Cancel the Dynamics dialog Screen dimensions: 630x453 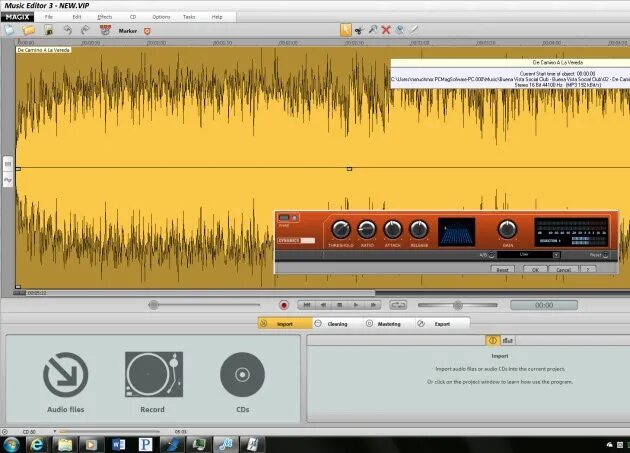point(563,269)
